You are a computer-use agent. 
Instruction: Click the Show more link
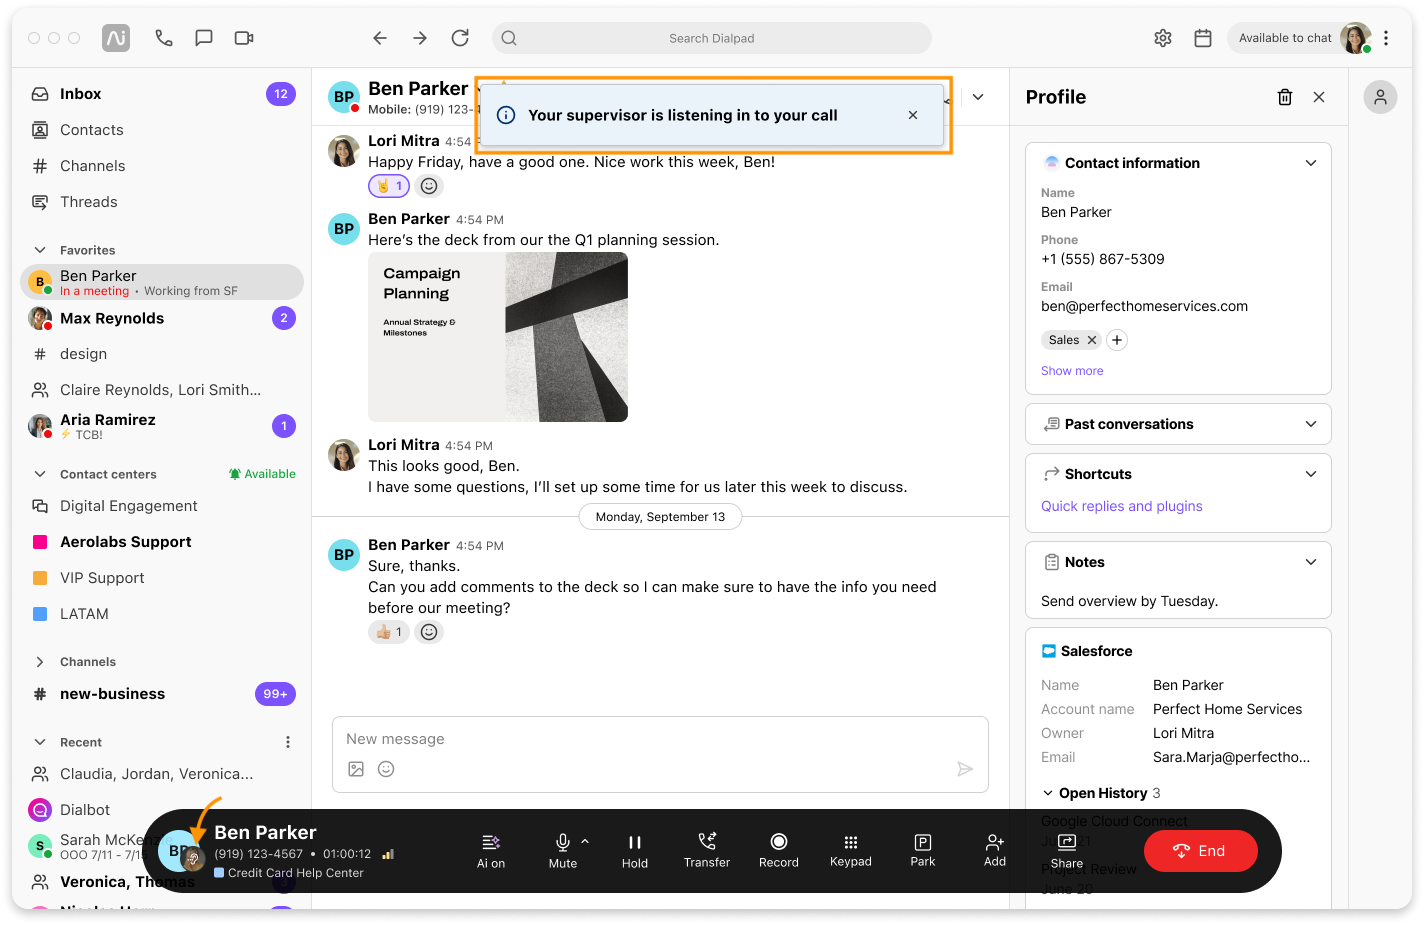[x=1072, y=371]
